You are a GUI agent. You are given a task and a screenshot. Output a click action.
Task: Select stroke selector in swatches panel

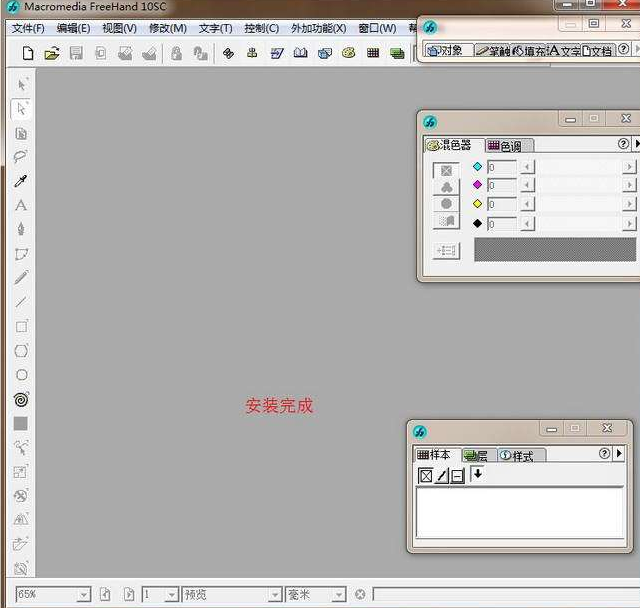(442, 476)
